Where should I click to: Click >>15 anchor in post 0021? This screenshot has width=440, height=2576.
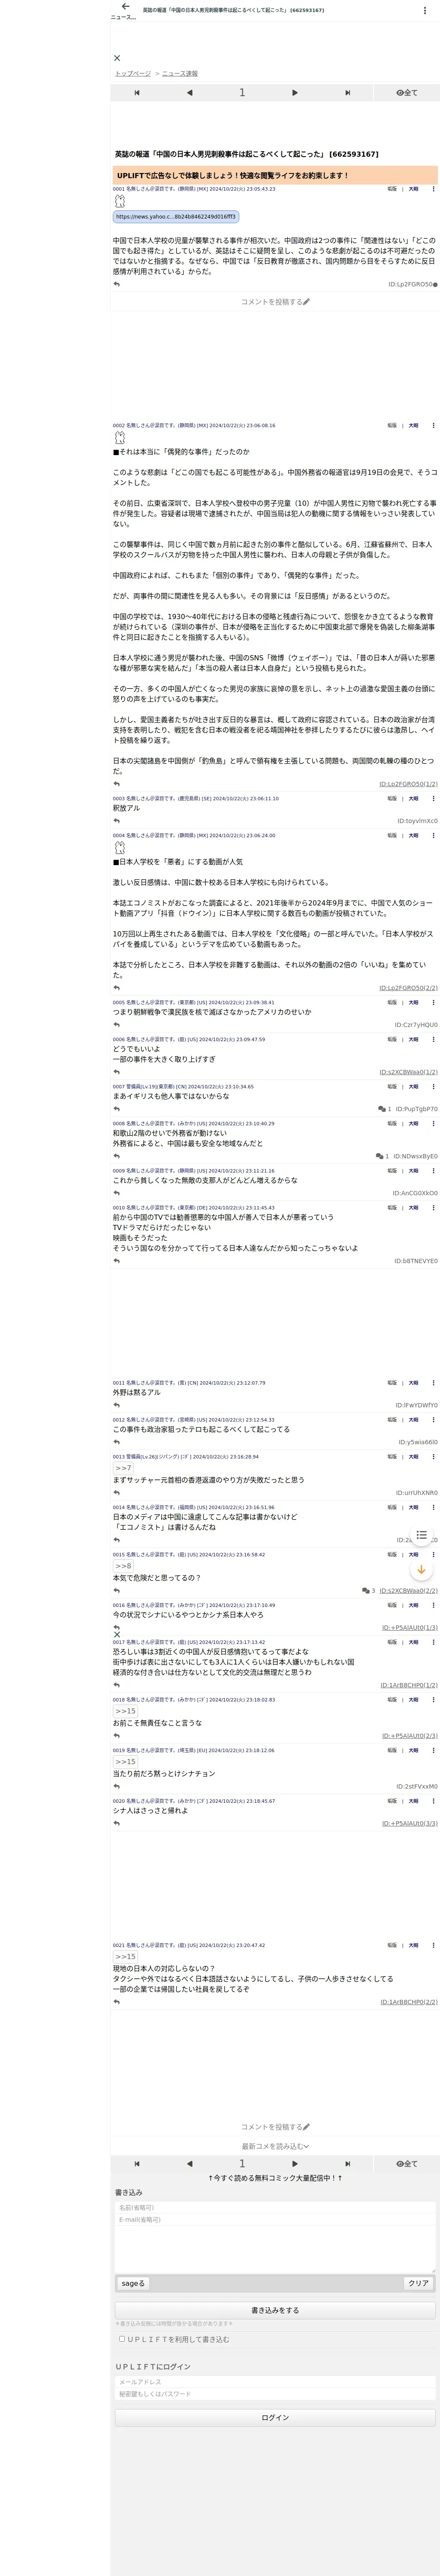(125, 1956)
